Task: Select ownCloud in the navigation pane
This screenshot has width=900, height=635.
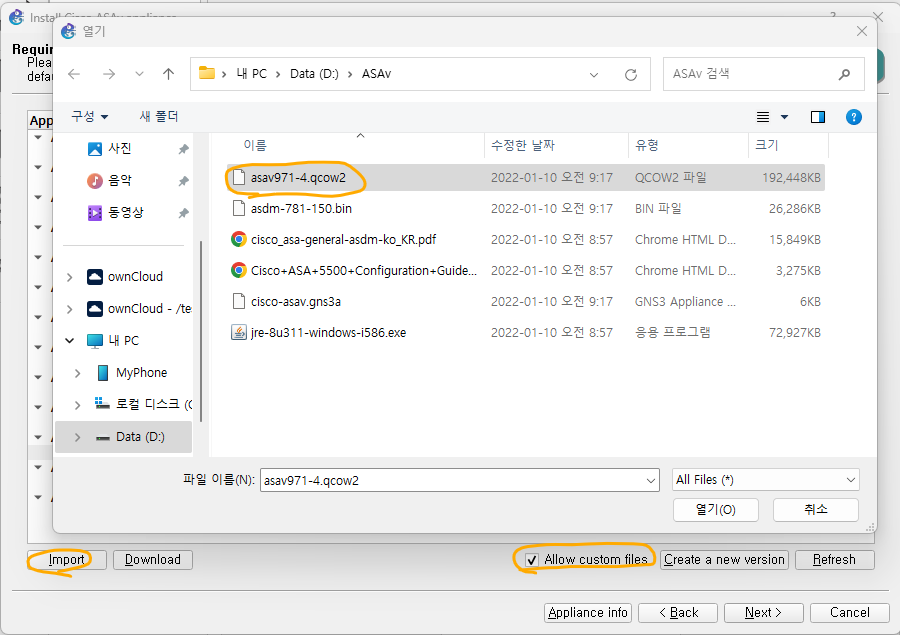Action: [135, 277]
